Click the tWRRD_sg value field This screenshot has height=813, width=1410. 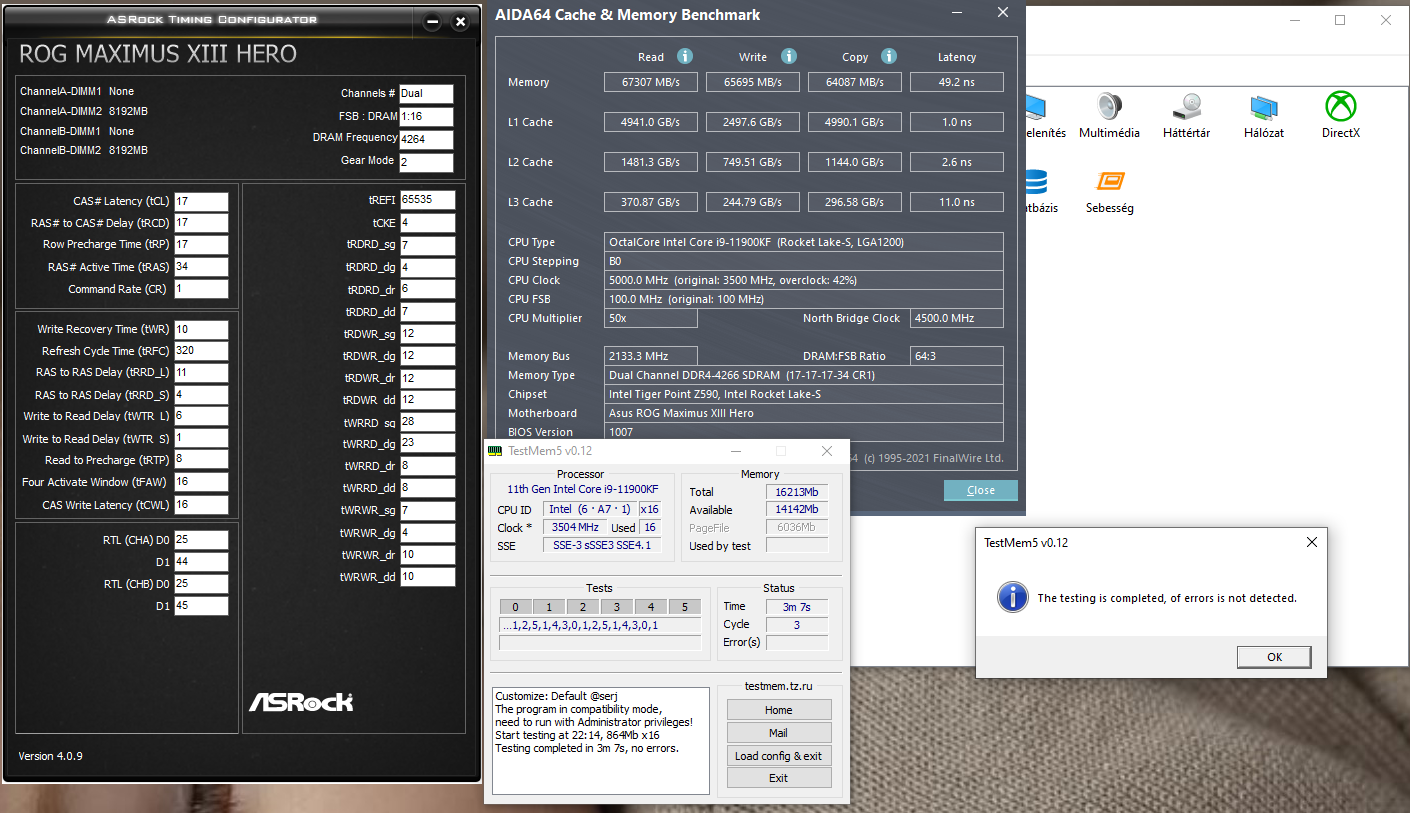pos(428,422)
